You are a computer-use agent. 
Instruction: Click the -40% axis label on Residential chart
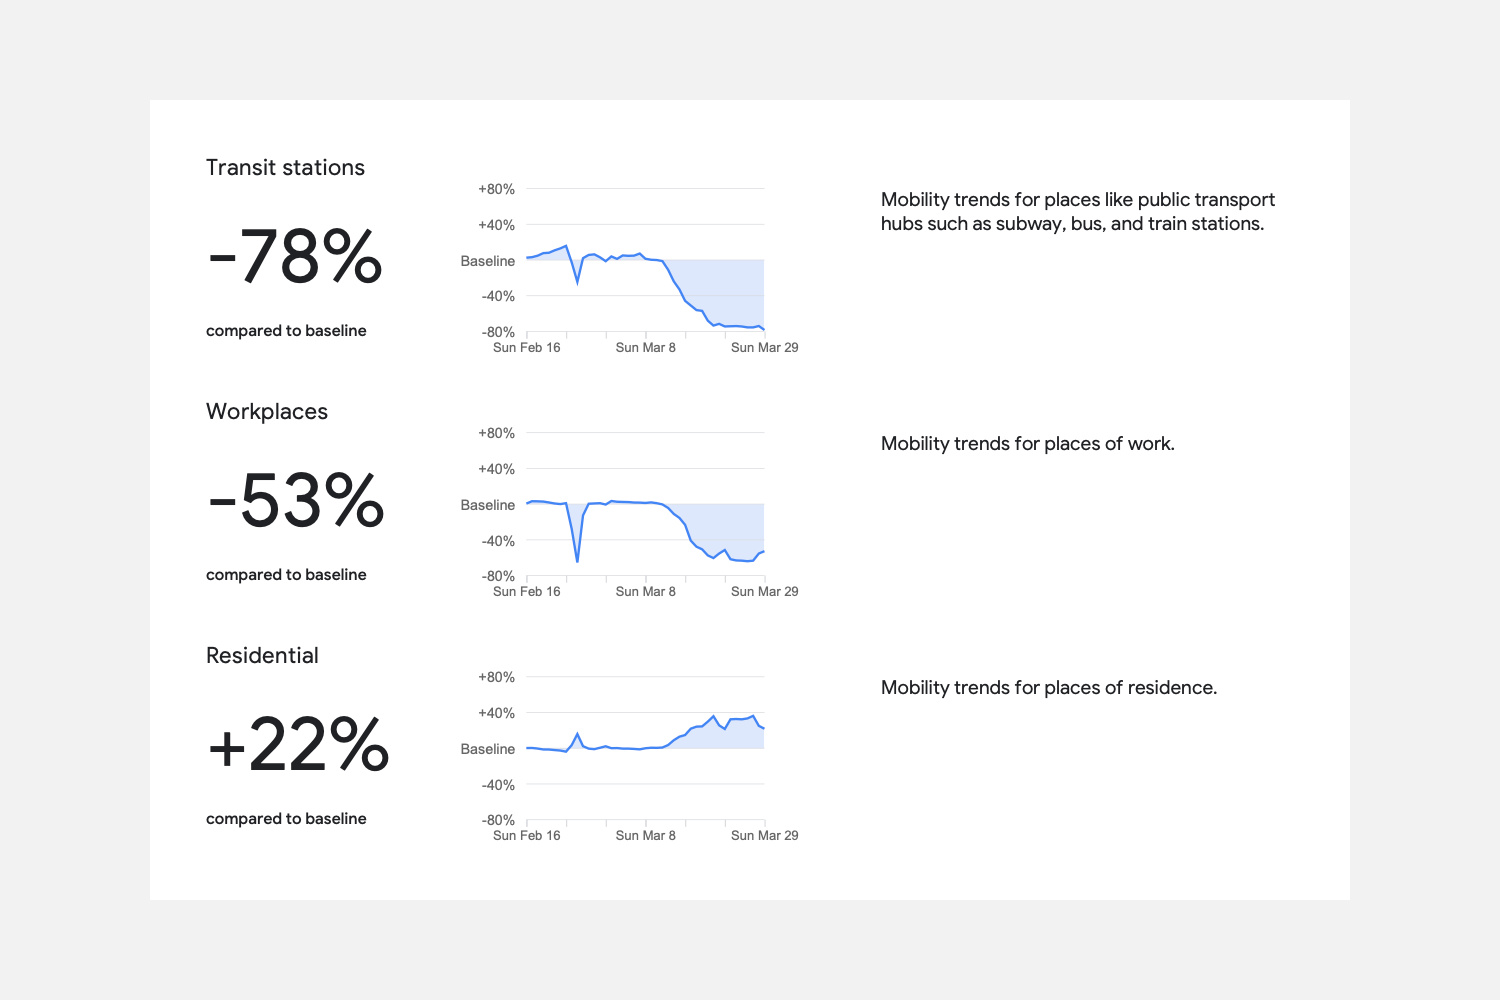click(x=498, y=785)
